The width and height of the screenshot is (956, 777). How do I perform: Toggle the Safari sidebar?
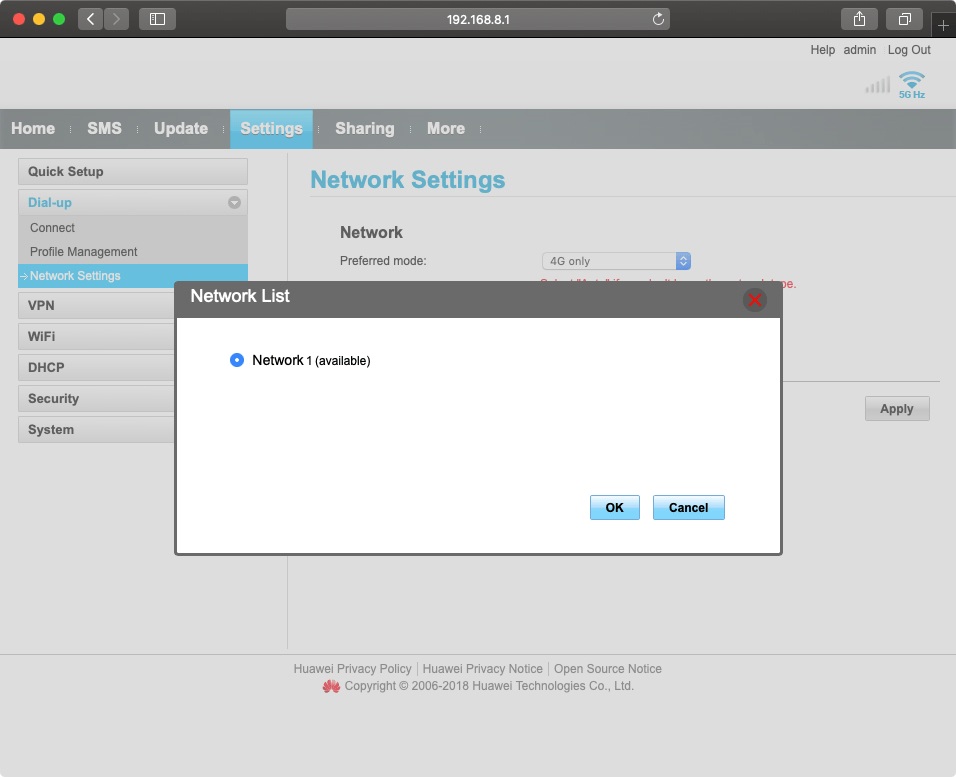coord(157,19)
